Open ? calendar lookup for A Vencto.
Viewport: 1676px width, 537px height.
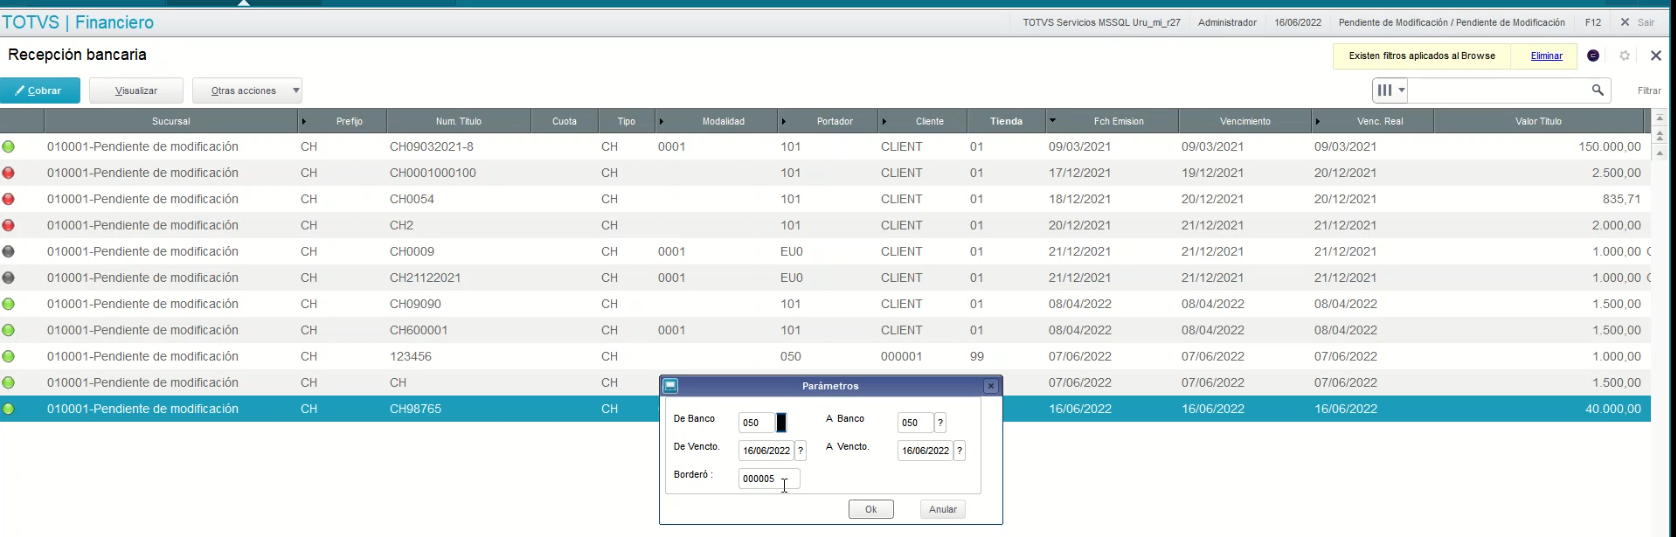point(959,451)
